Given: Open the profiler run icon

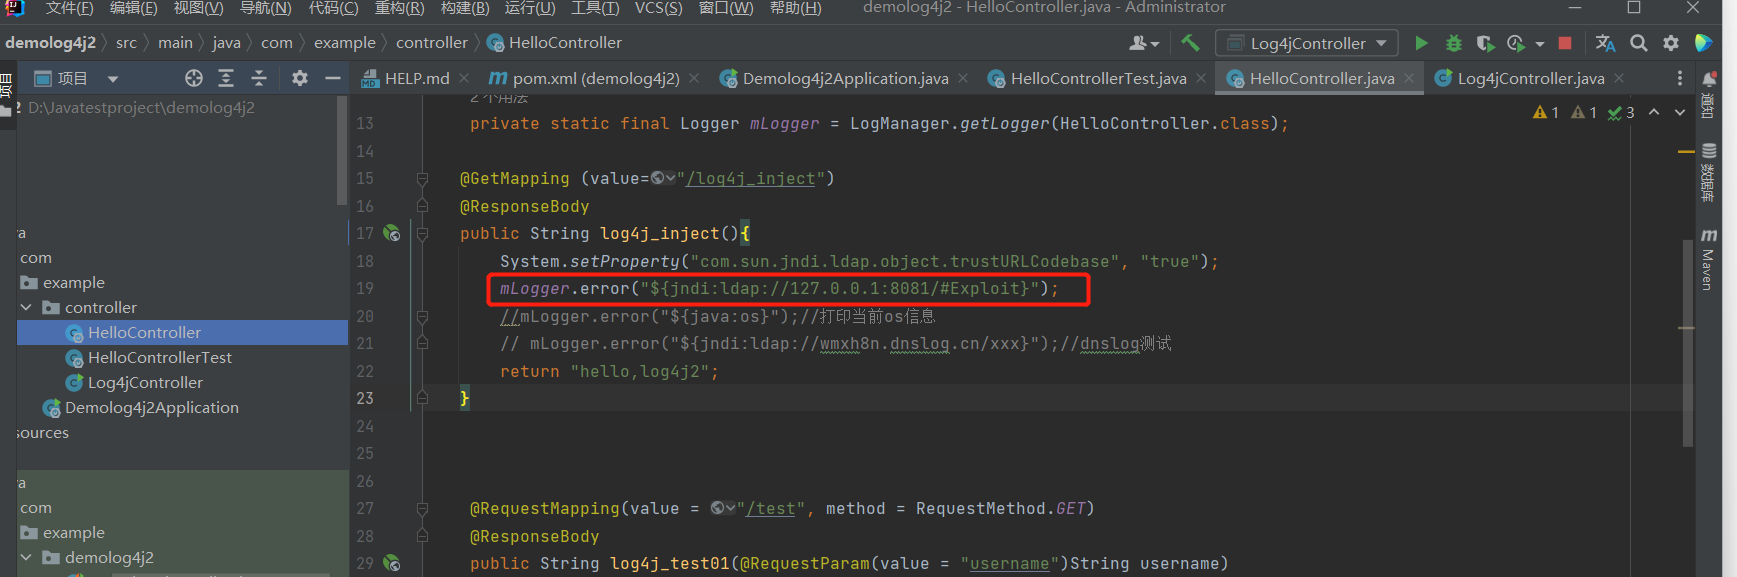Looking at the screenshot, I should pyautogui.click(x=1516, y=43).
